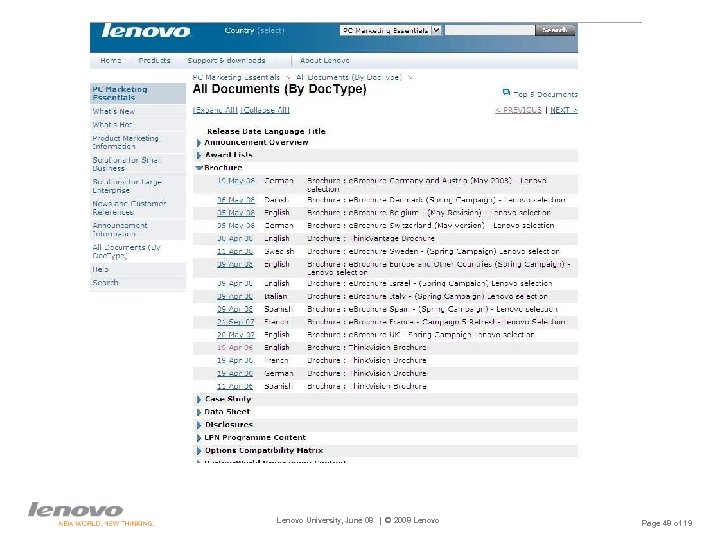The image size is (720, 540).
Task: Expand the Case Study category arrow
Action: (x=199, y=399)
